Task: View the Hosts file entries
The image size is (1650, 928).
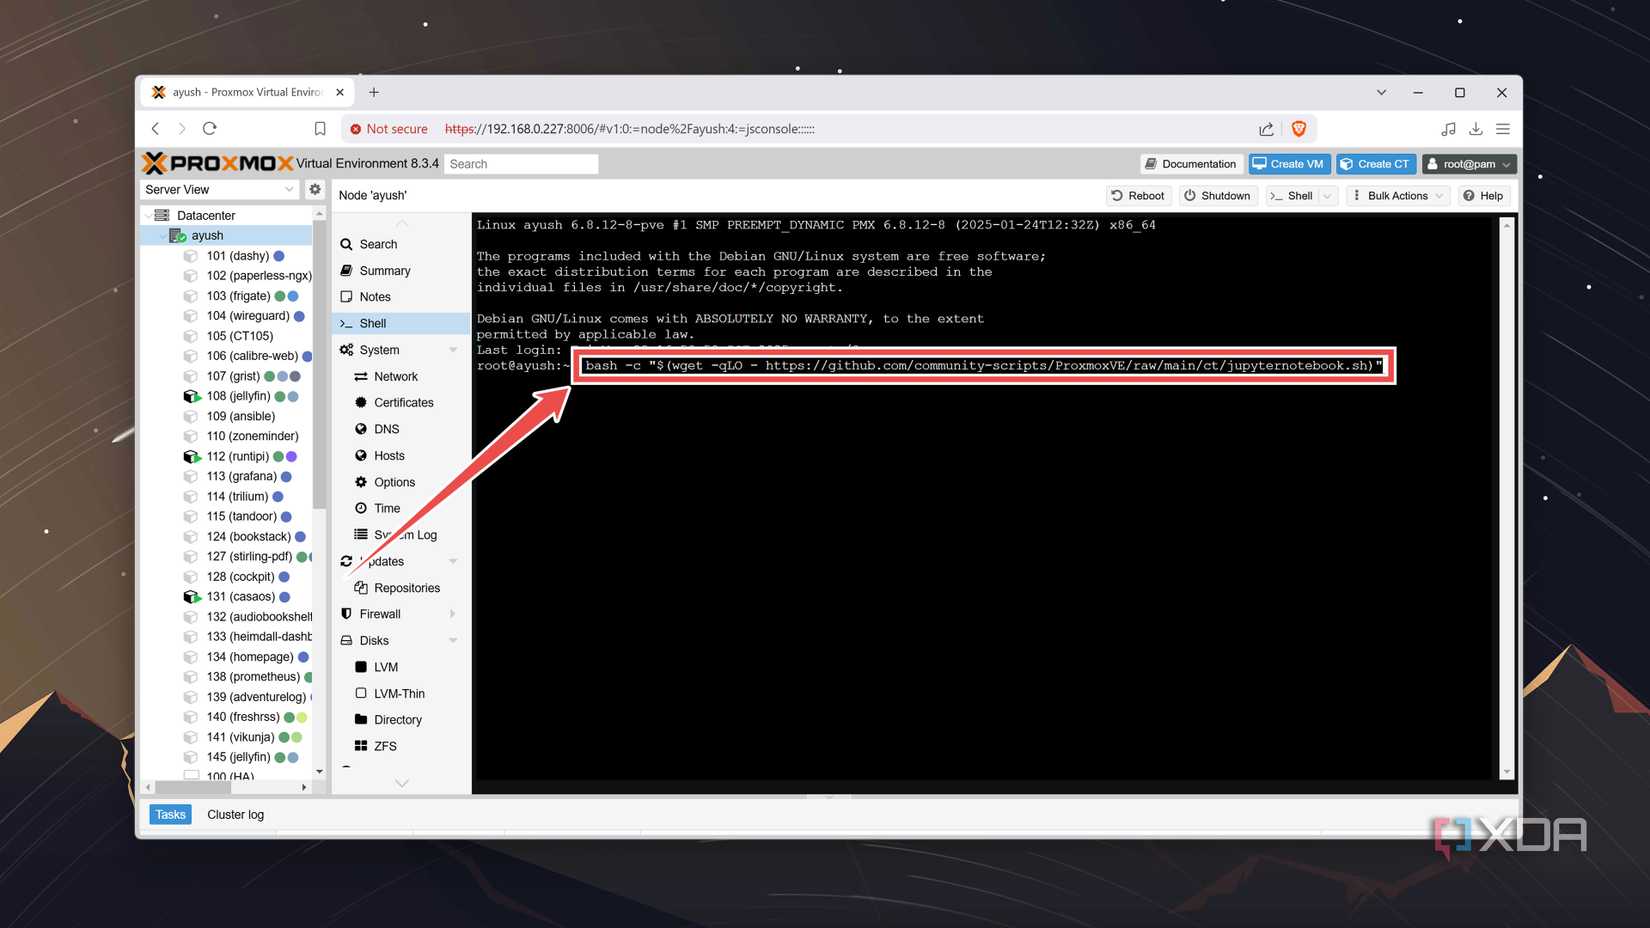Action: (388, 455)
